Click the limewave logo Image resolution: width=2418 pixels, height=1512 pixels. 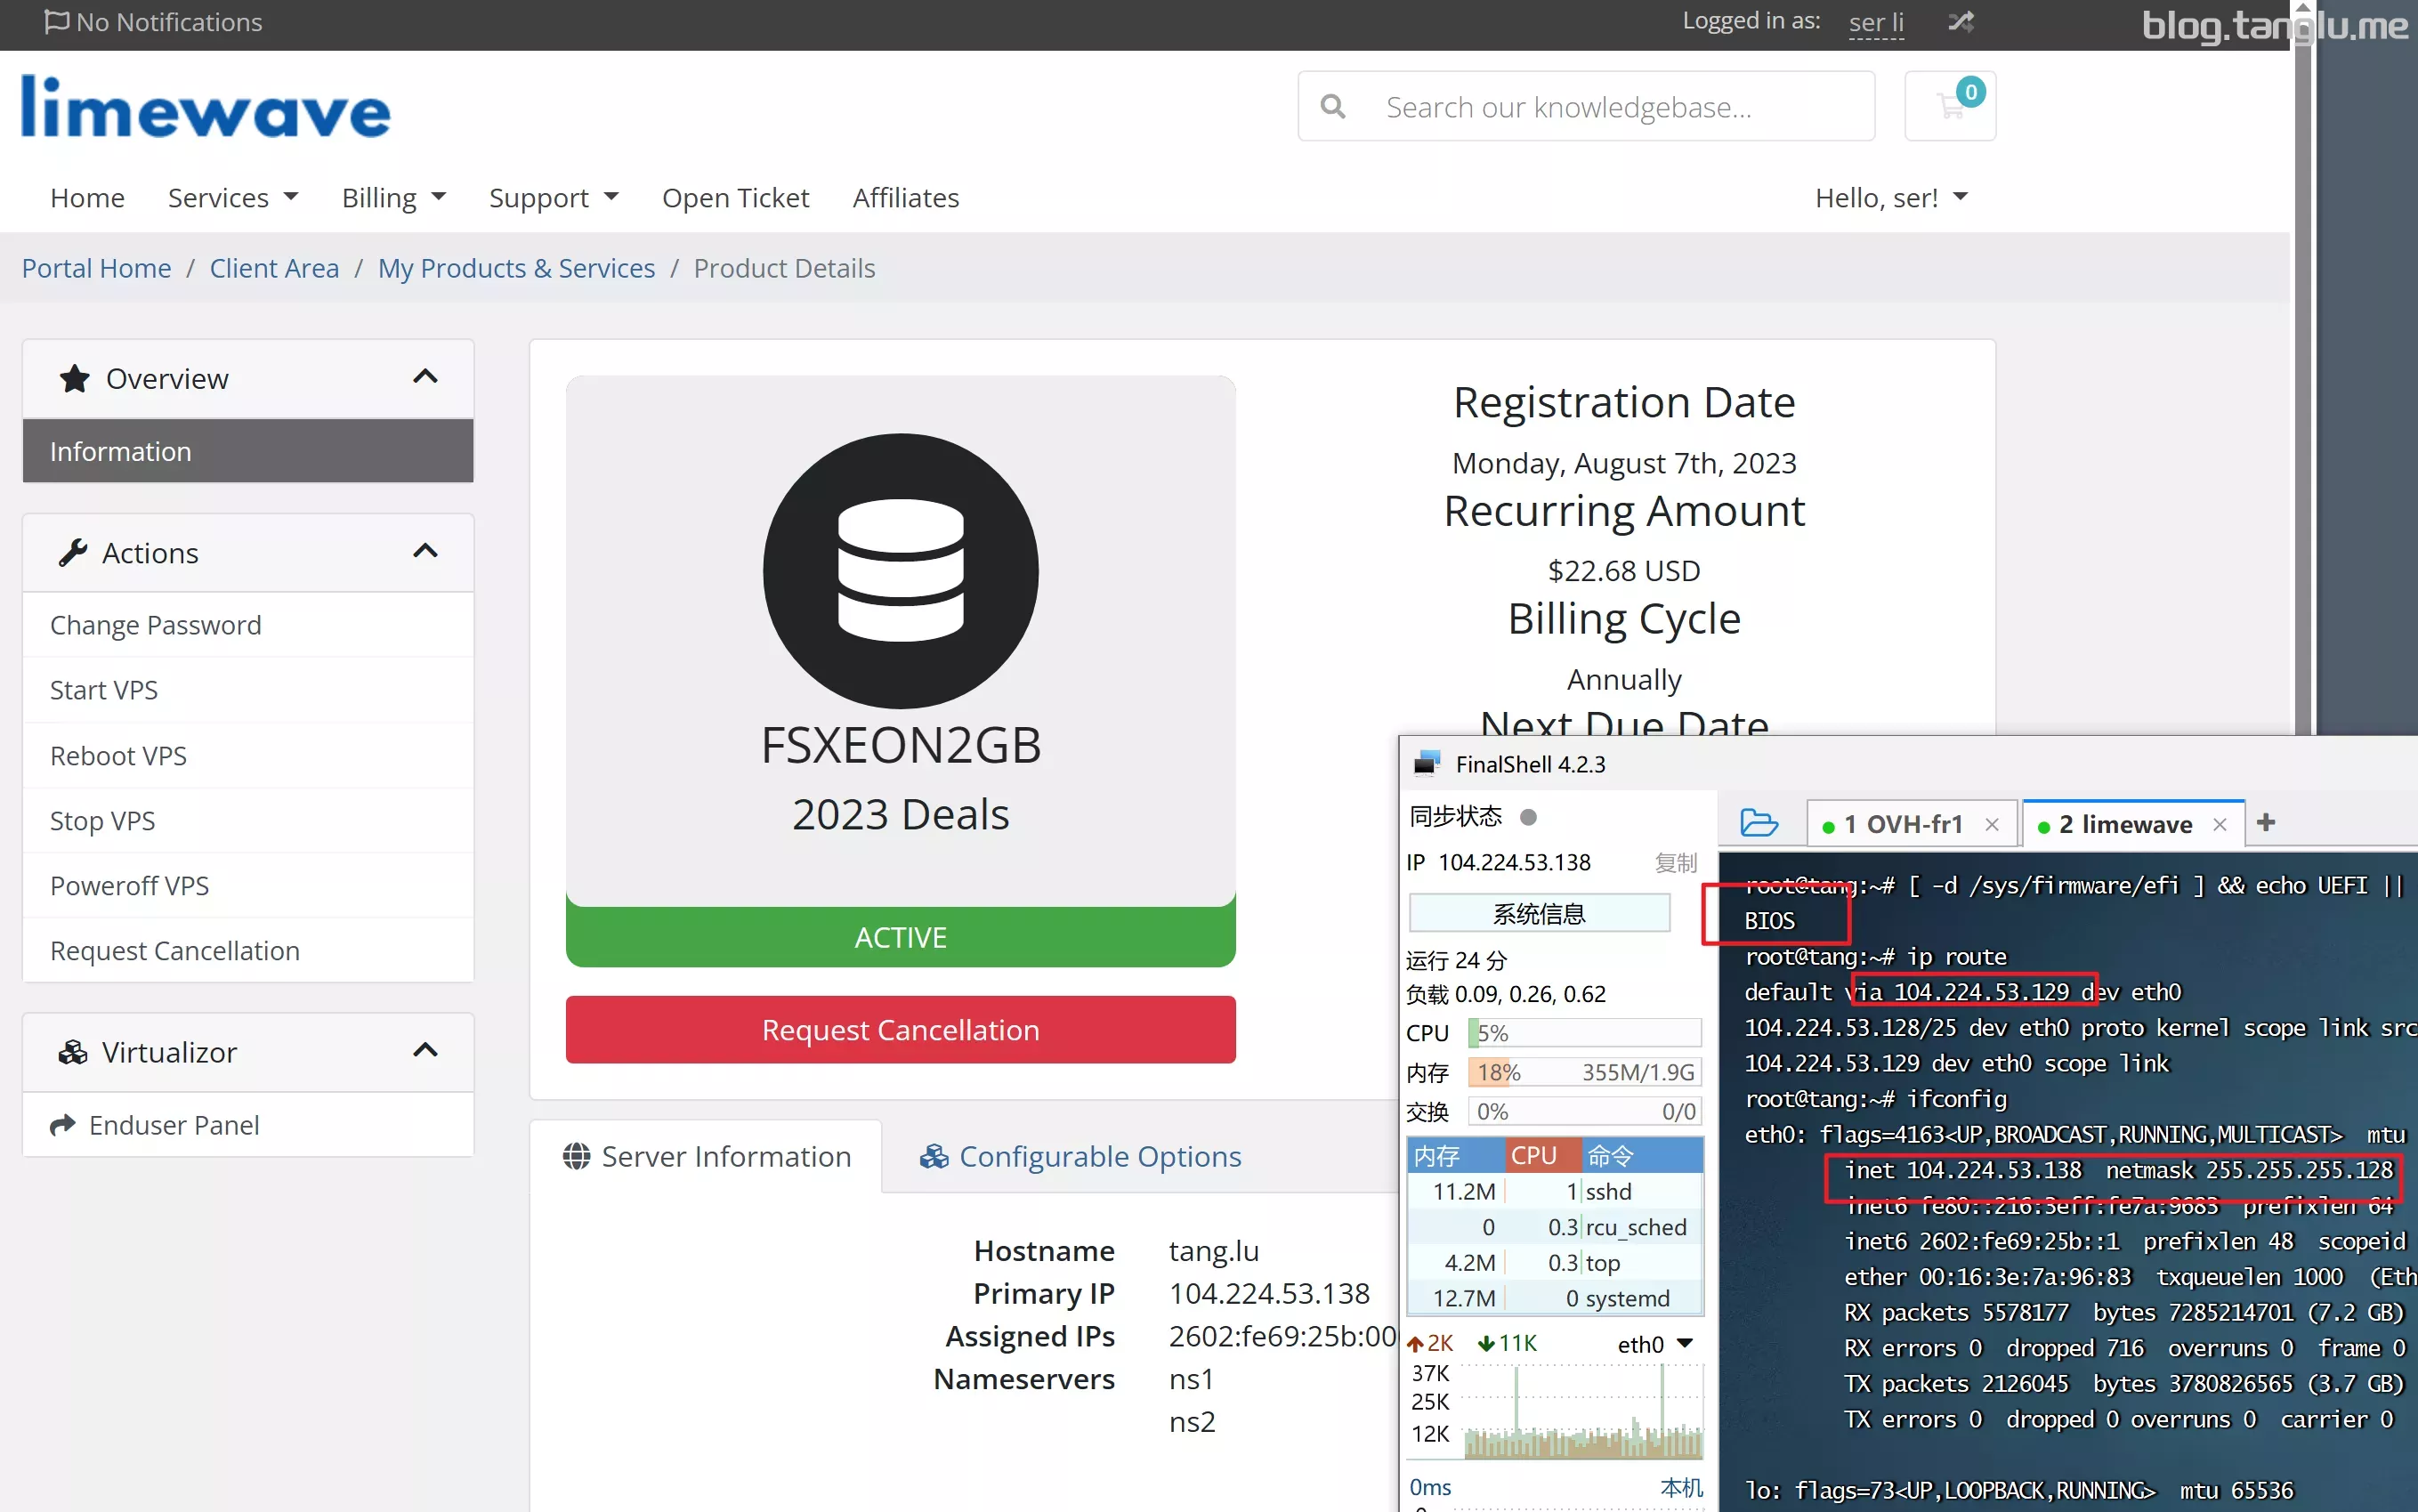pos(206,107)
